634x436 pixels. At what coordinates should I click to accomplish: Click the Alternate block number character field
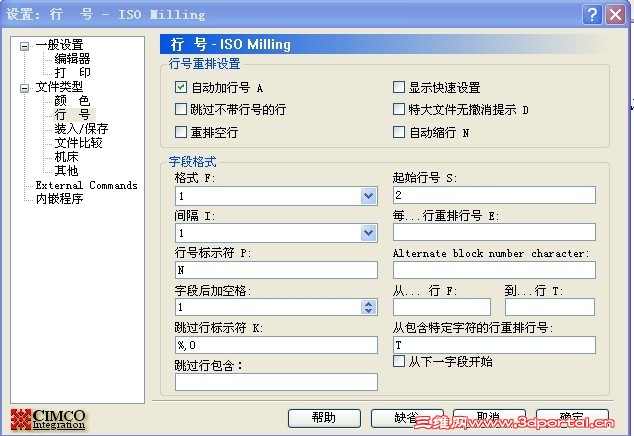point(494,270)
